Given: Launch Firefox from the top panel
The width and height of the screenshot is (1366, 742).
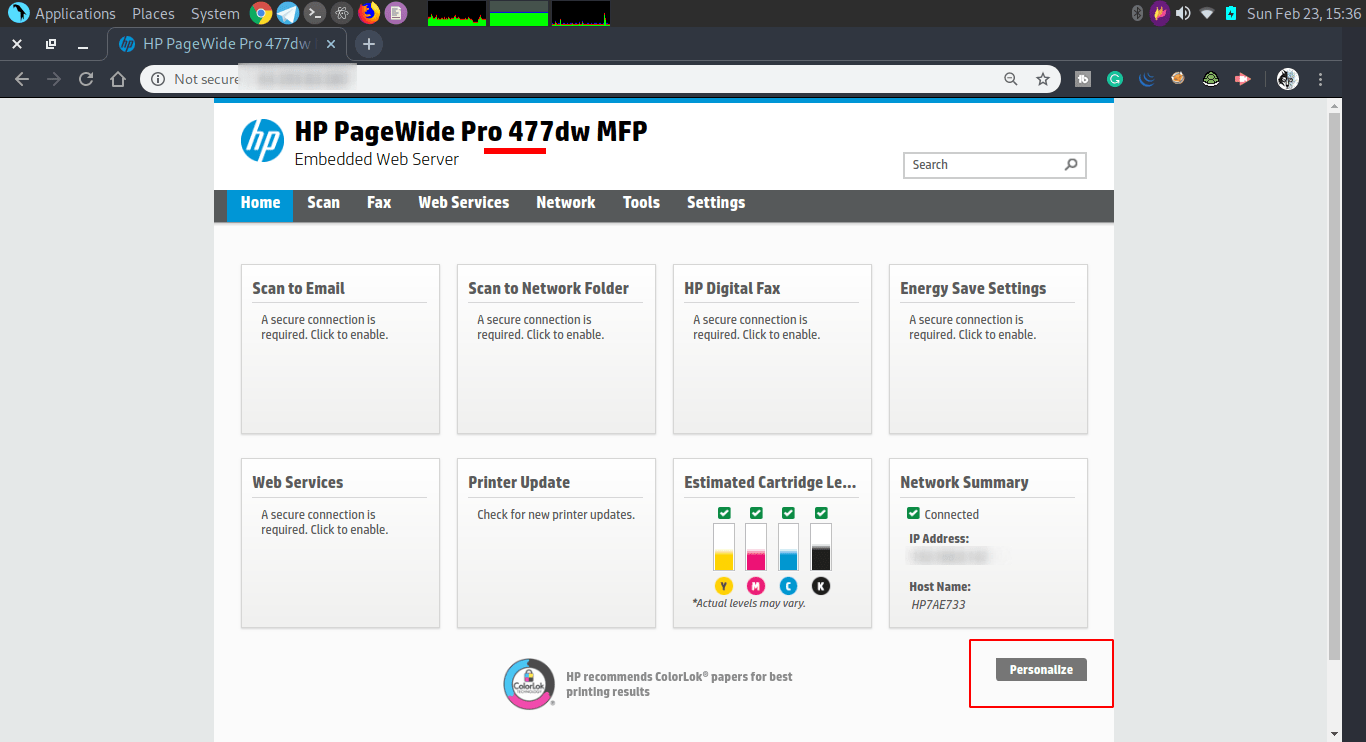Looking at the screenshot, I should 369,13.
